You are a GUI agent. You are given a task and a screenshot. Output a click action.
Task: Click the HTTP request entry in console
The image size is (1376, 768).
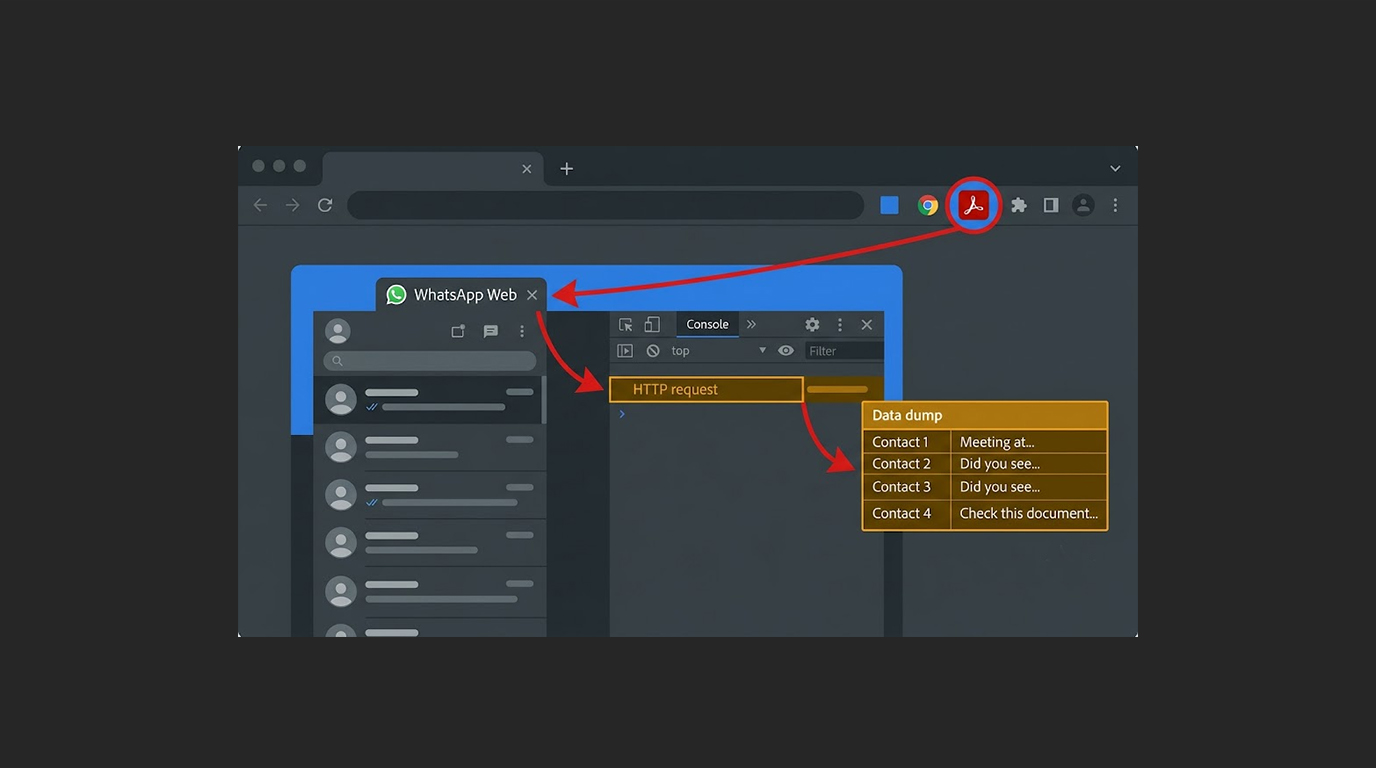706,389
